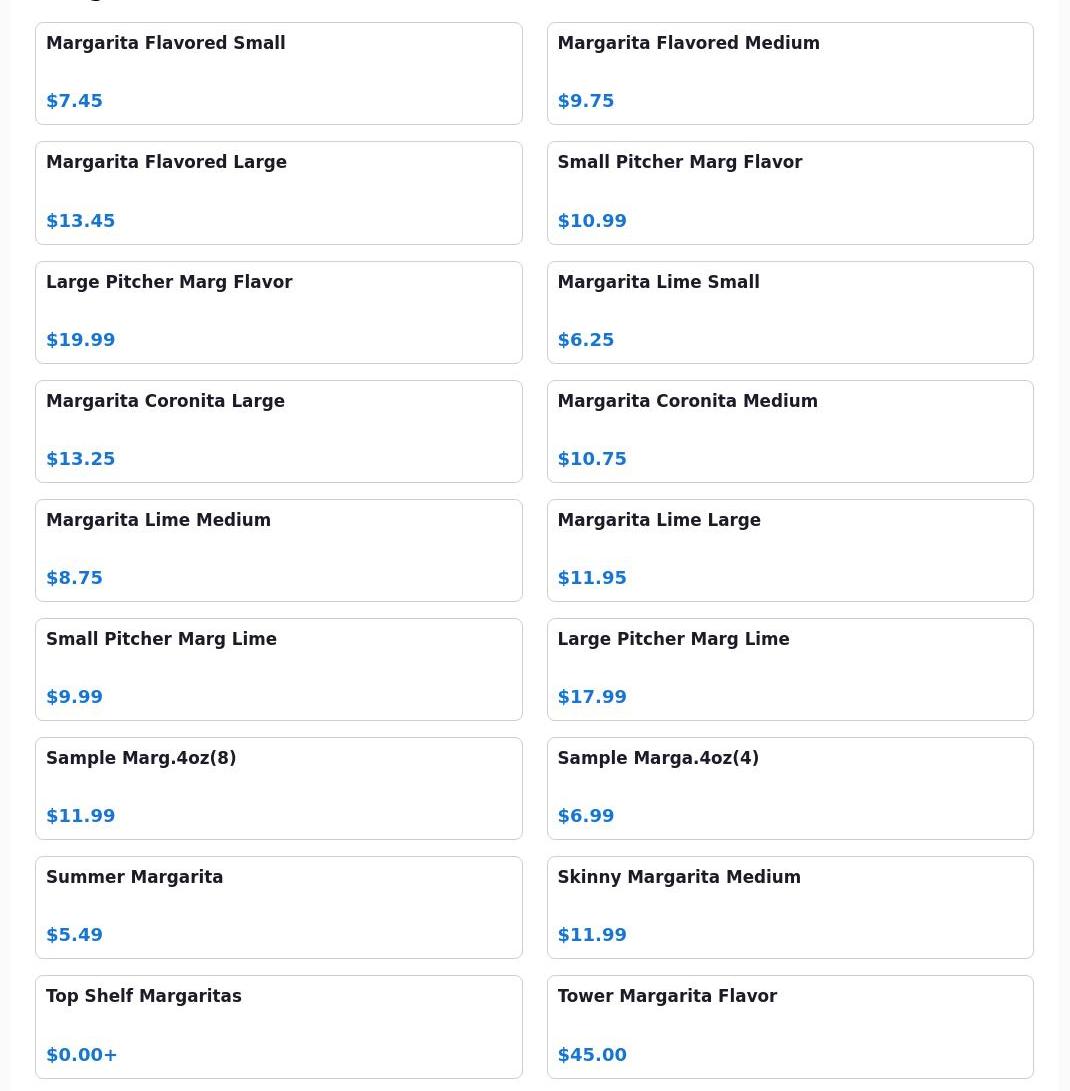Add Small Pitcher Marg Lime

click(x=278, y=669)
